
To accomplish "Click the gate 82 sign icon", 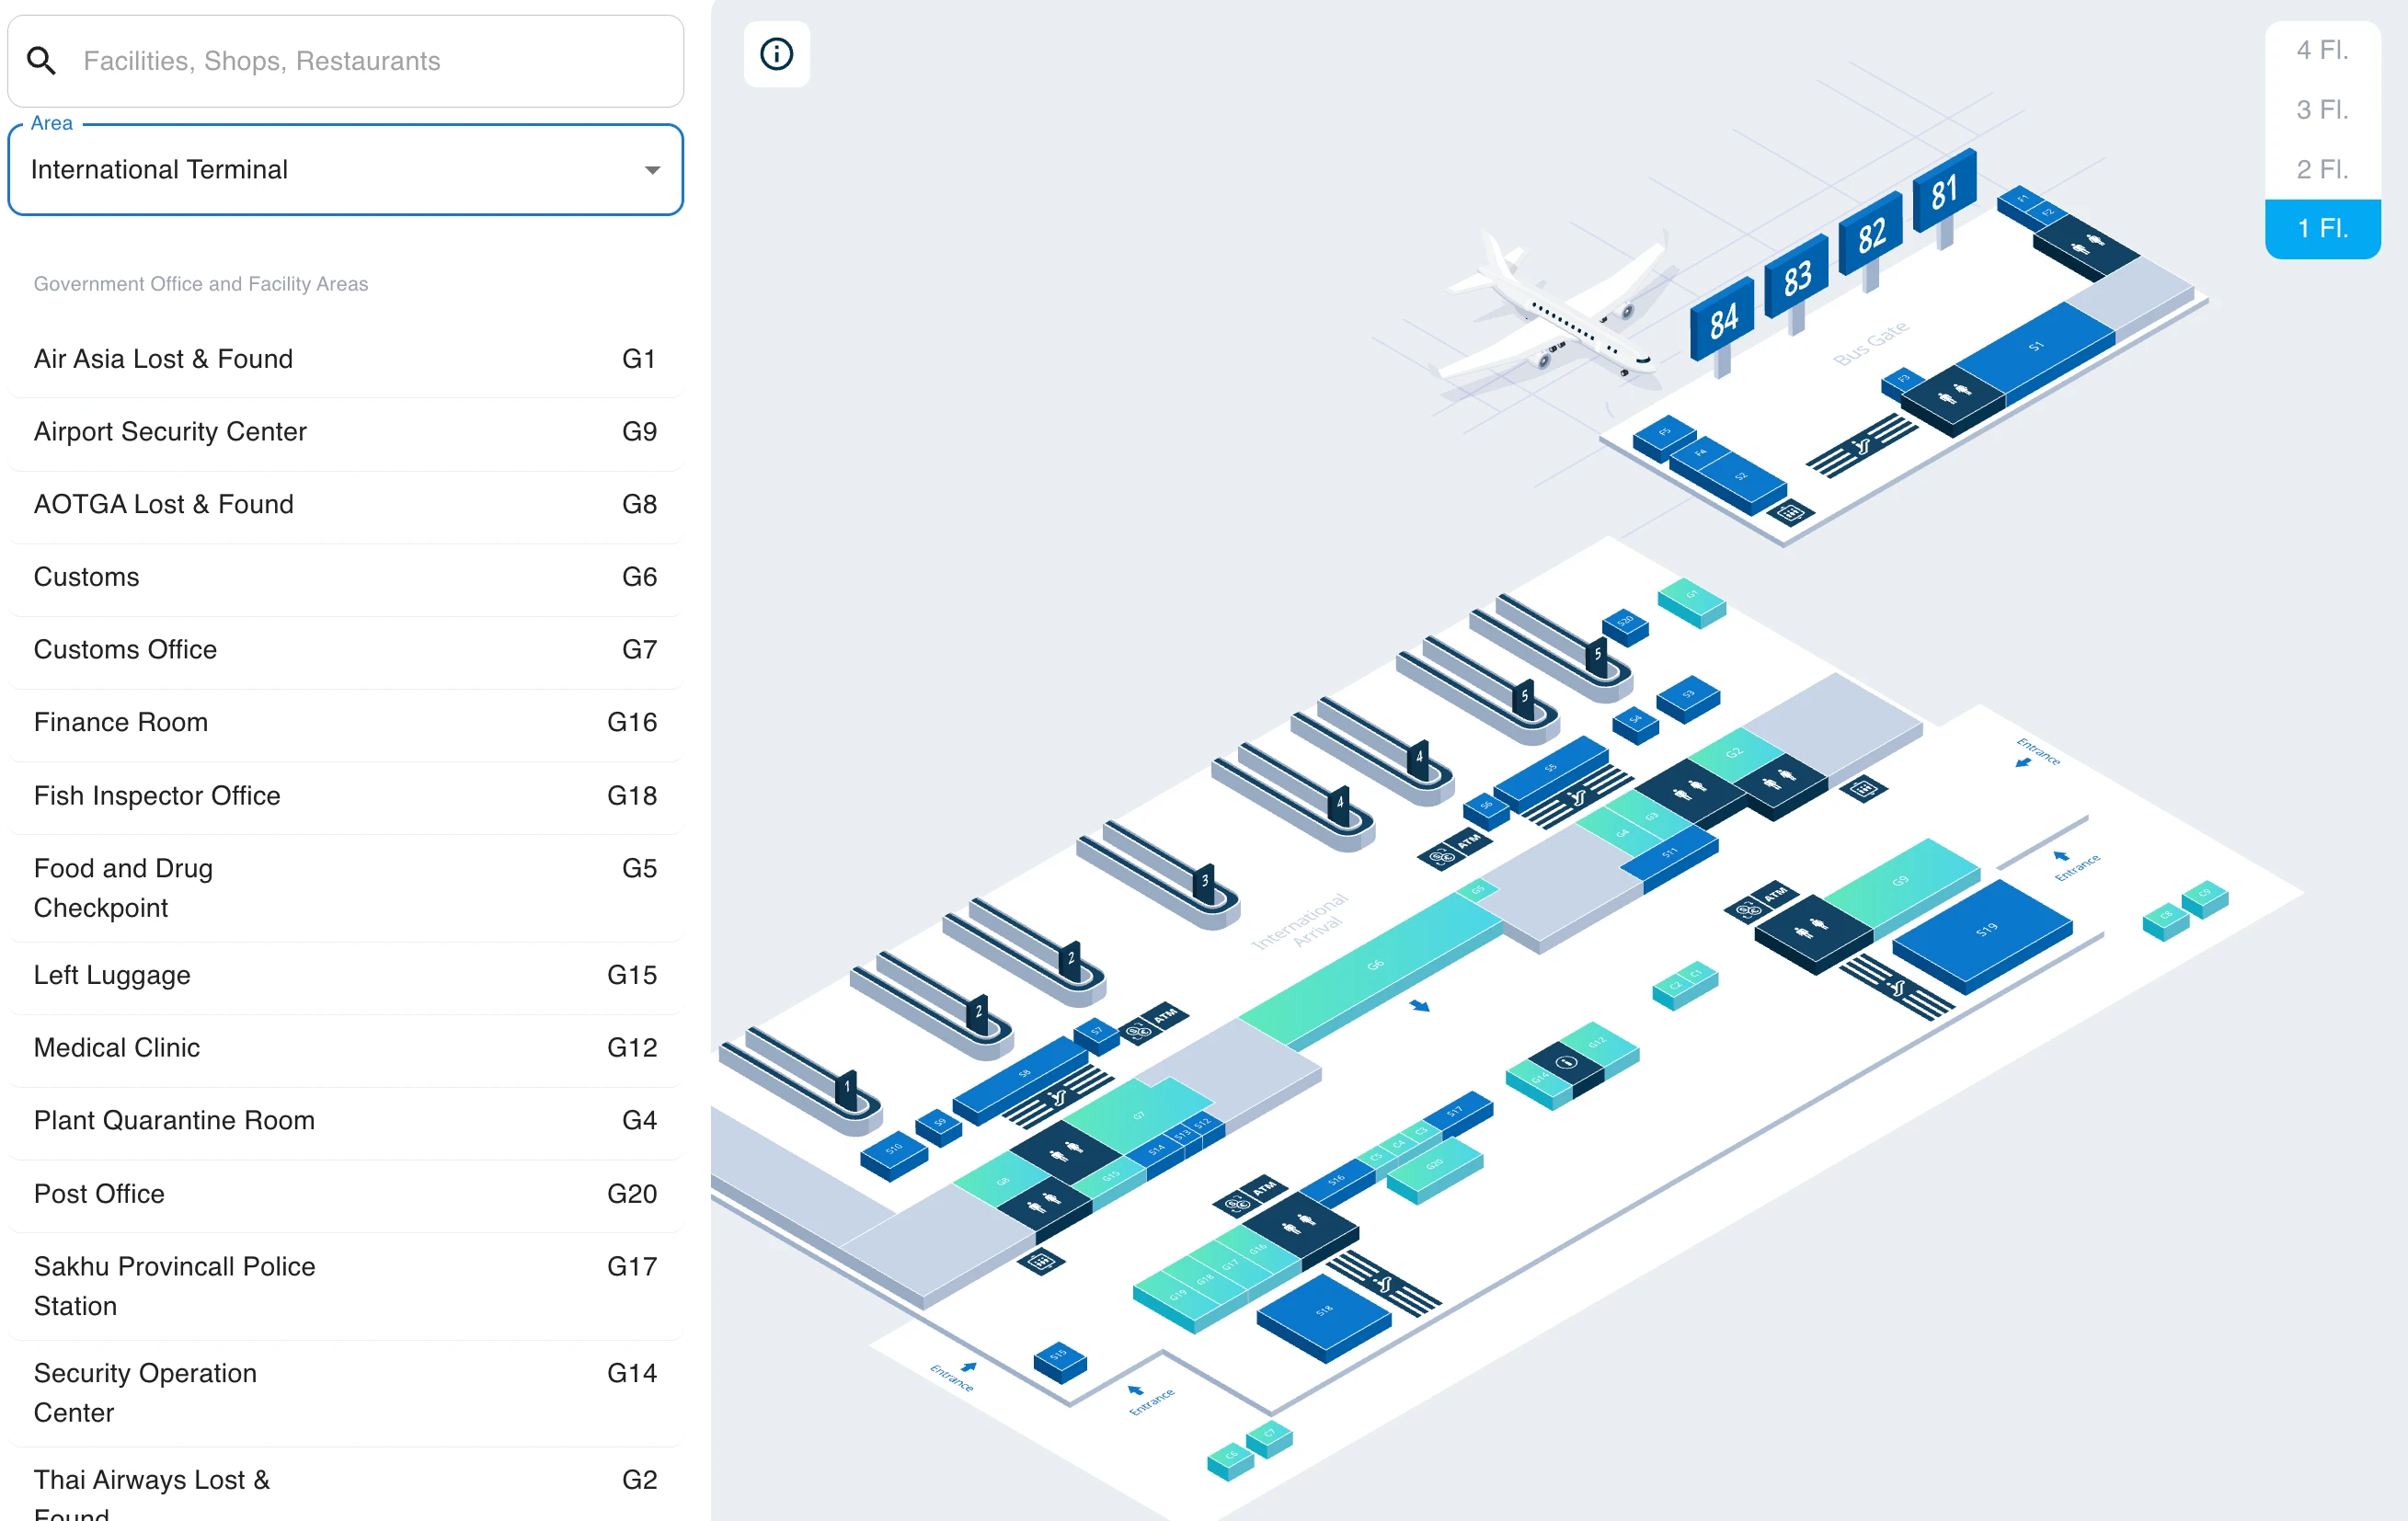I will pos(1870,235).
